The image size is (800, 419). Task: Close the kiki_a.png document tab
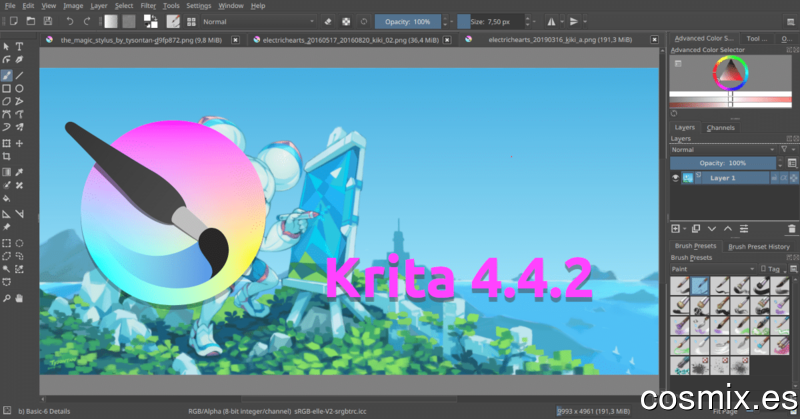pos(654,39)
